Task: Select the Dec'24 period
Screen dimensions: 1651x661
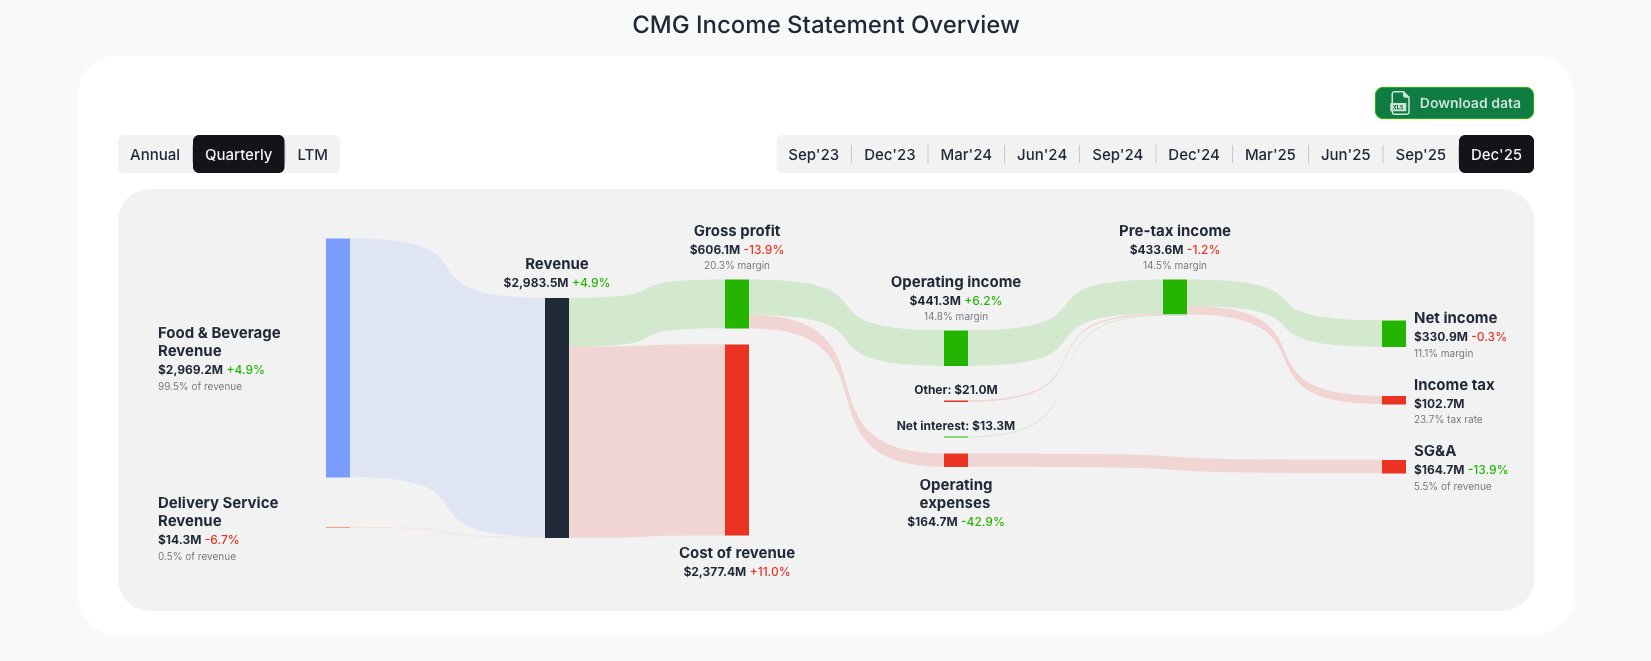Action: point(1194,154)
